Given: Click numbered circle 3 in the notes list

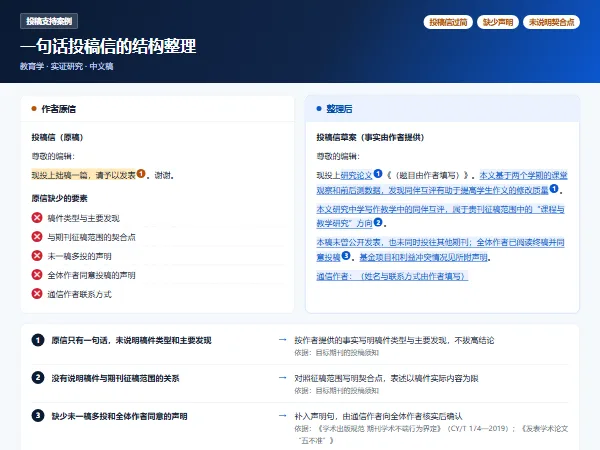Looking at the screenshot, I should click(38, 416).
